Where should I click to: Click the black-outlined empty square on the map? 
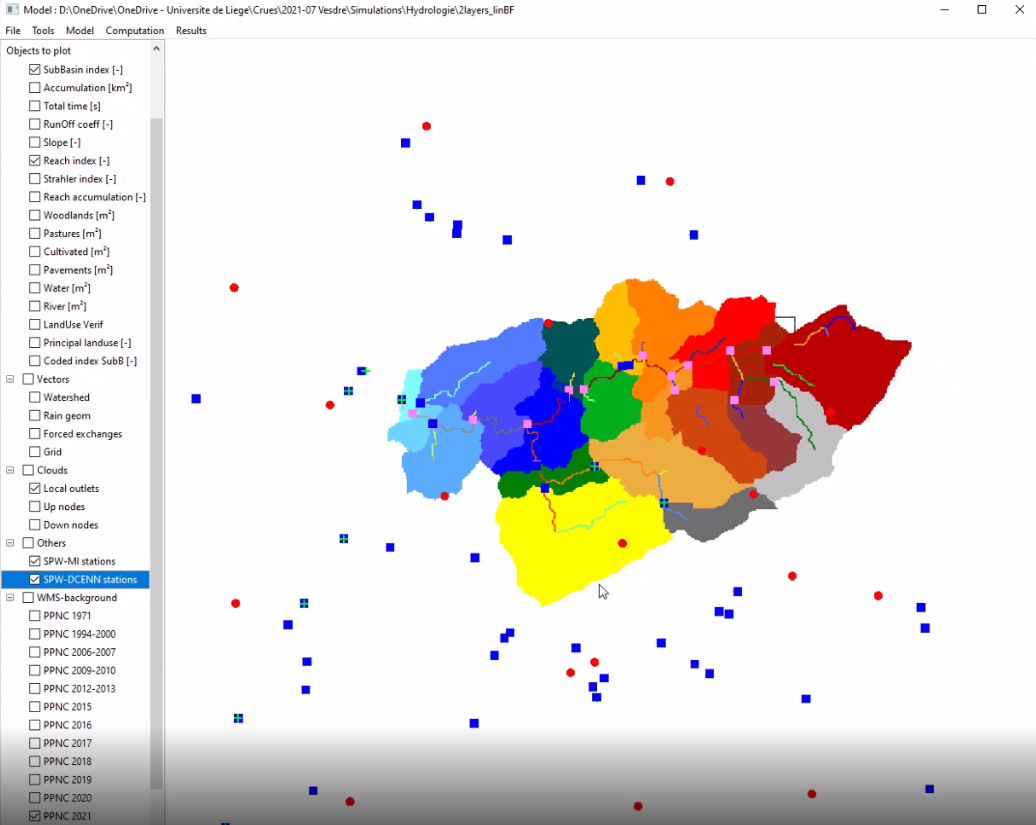(x=785, y=325)
